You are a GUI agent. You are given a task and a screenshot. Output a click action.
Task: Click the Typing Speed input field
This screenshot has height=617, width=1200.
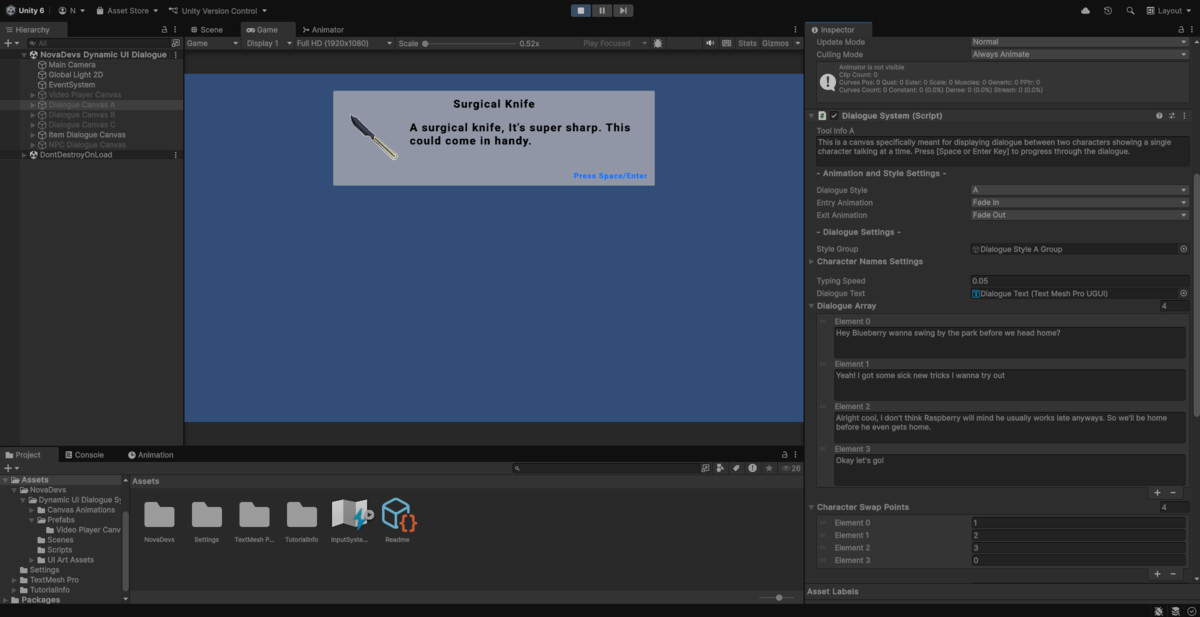[1078, 280]
